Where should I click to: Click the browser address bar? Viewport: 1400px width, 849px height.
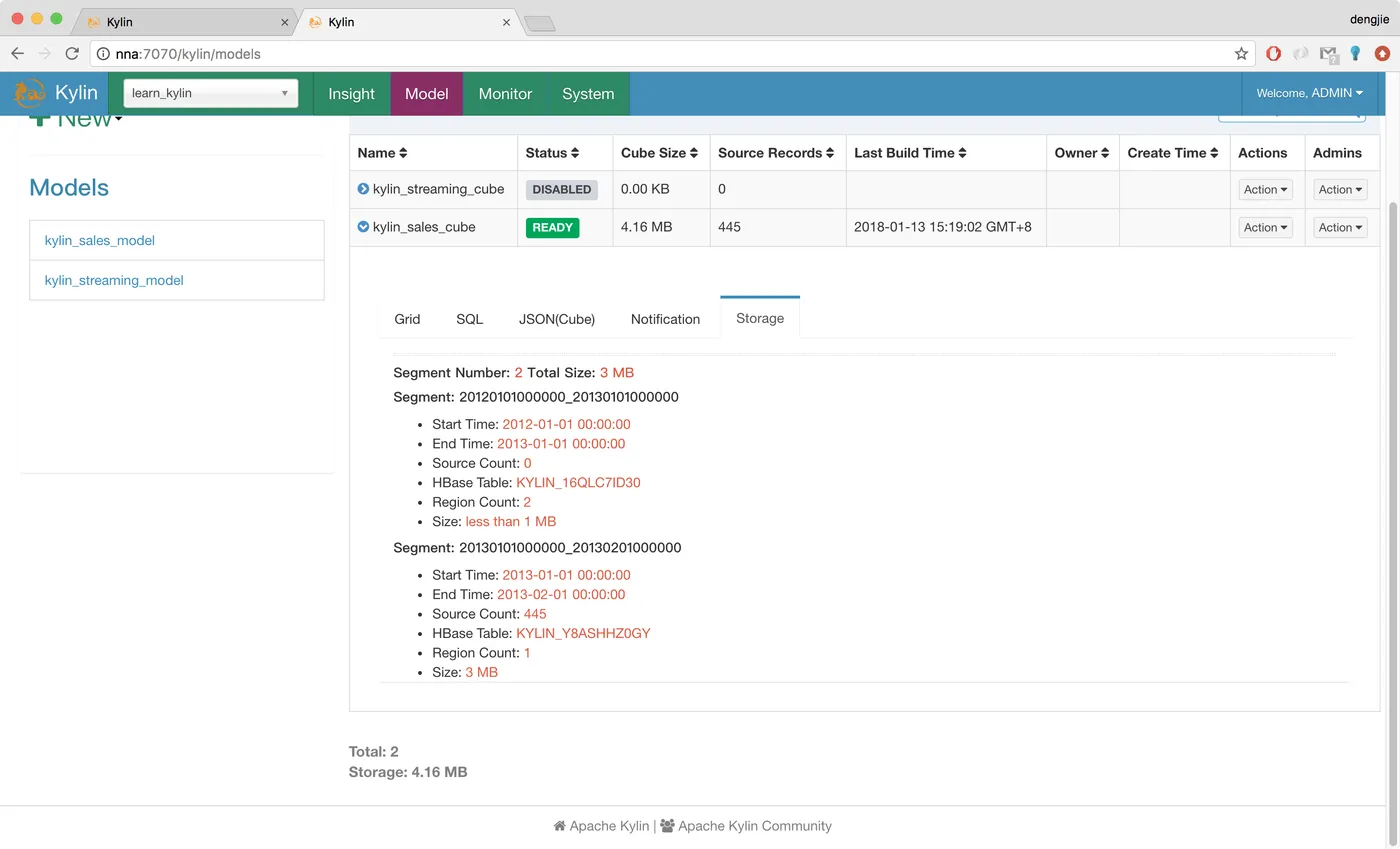(x=670, y=54)
